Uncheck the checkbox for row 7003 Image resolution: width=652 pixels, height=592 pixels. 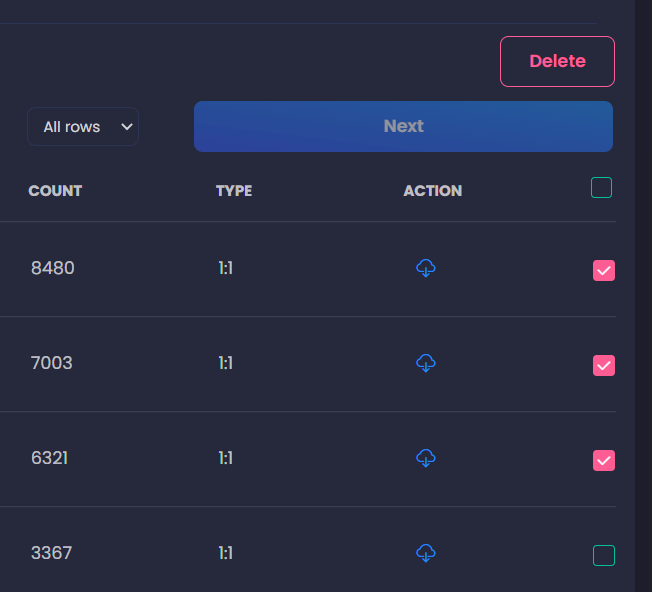click(604, 365)
